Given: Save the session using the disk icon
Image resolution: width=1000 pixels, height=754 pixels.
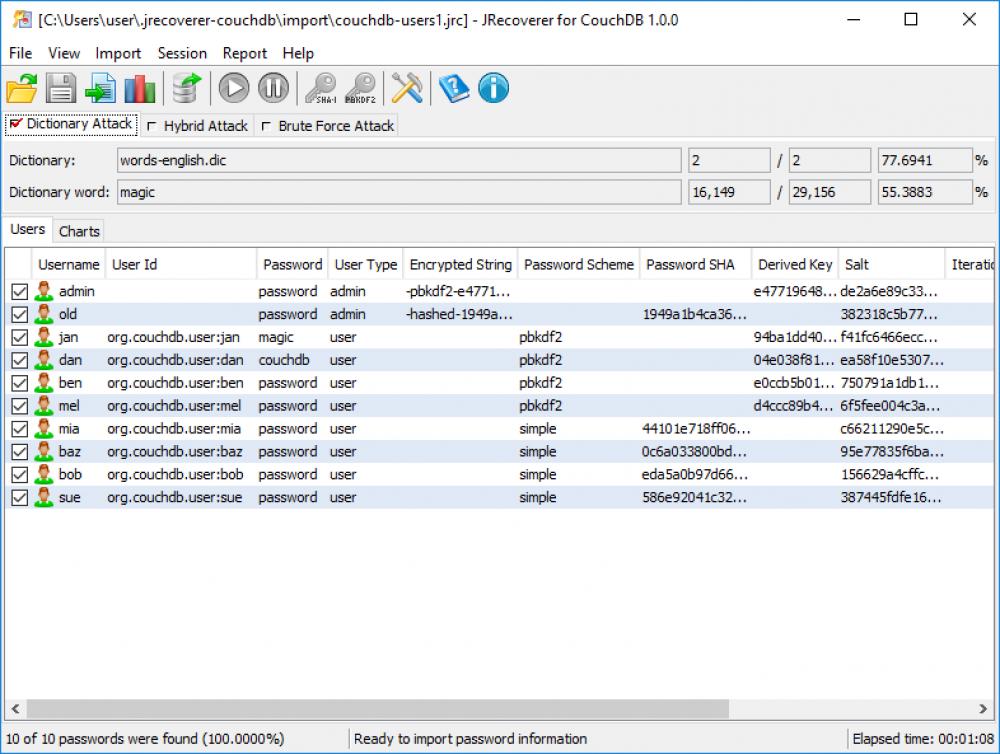Looking at the screenshot, I should pyautogui.click(x=60, y=88).
